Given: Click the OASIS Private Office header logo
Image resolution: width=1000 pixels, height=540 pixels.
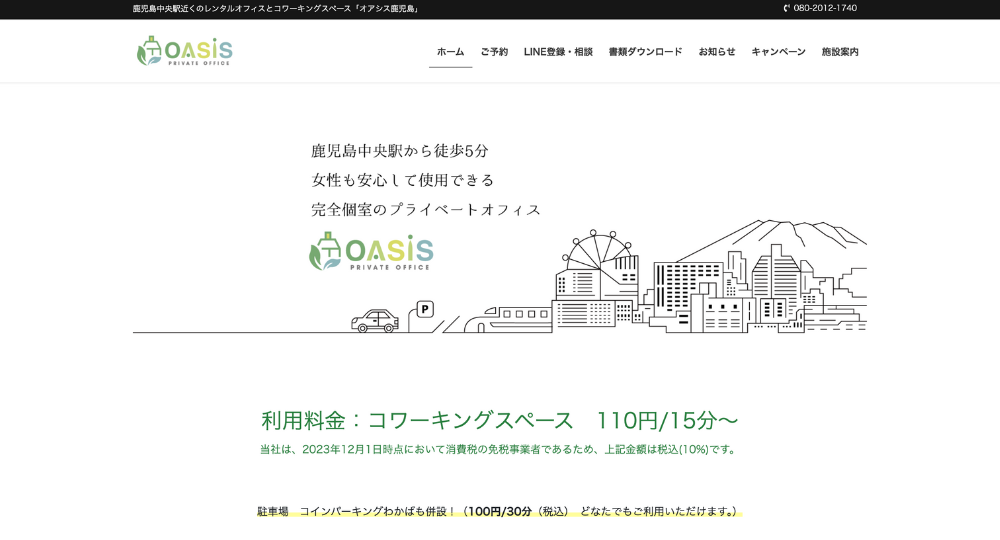Looking at the screenshot, I should [185, 51].
